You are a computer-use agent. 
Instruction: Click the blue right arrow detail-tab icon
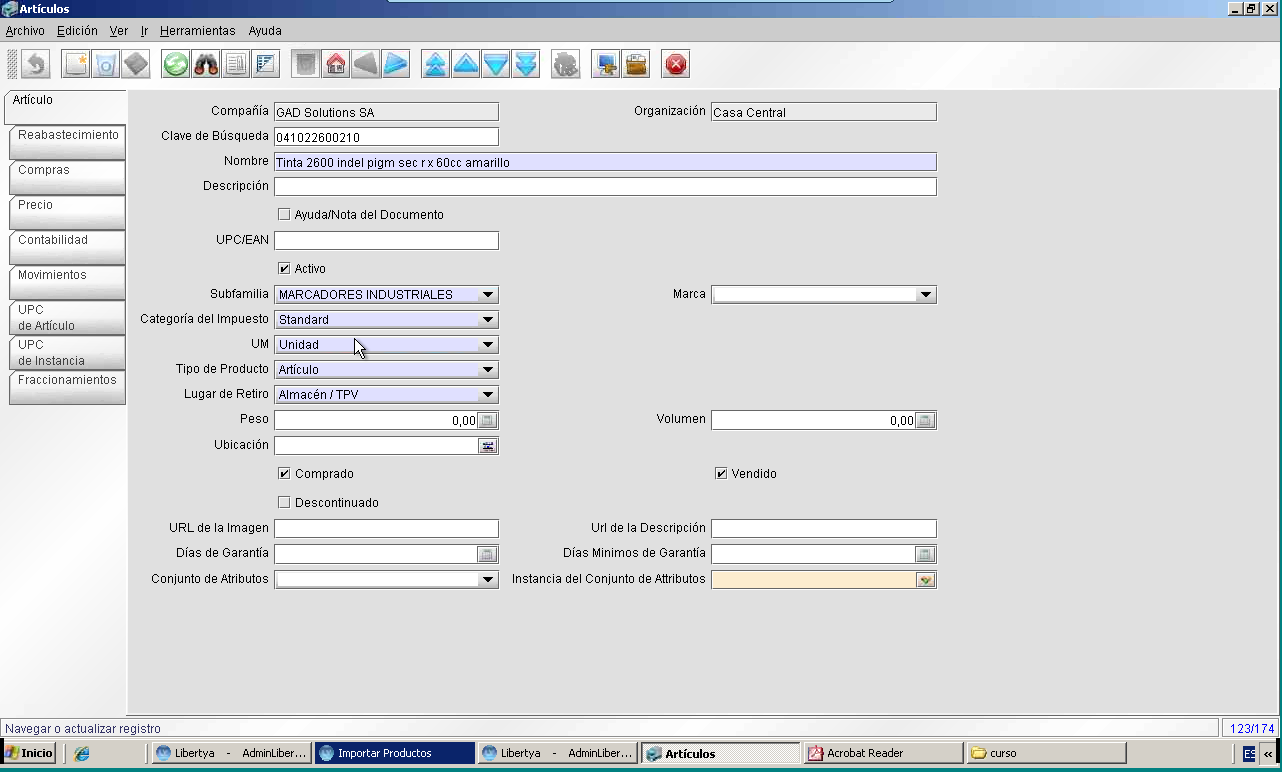[396, 65]
